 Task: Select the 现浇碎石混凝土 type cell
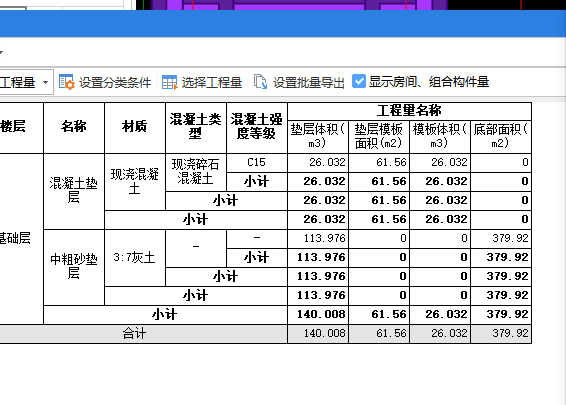[196, 172]
